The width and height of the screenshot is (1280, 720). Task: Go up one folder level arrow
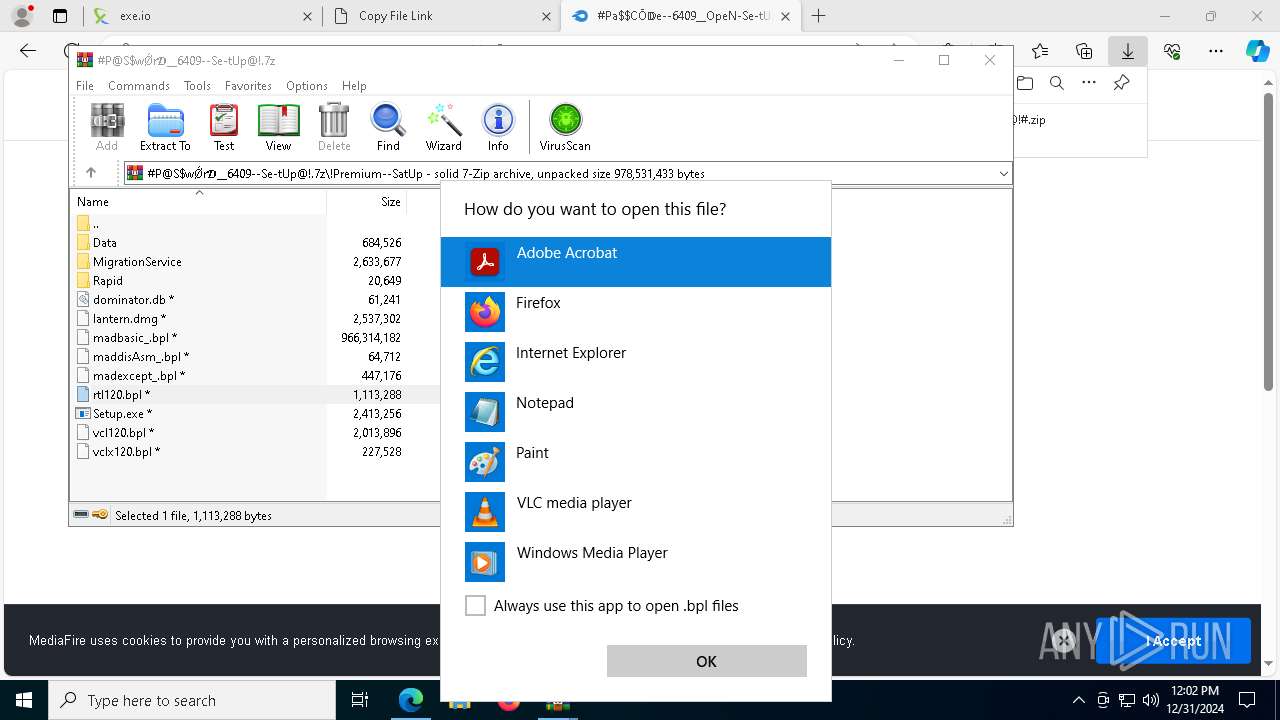click(x=91, y=173)
